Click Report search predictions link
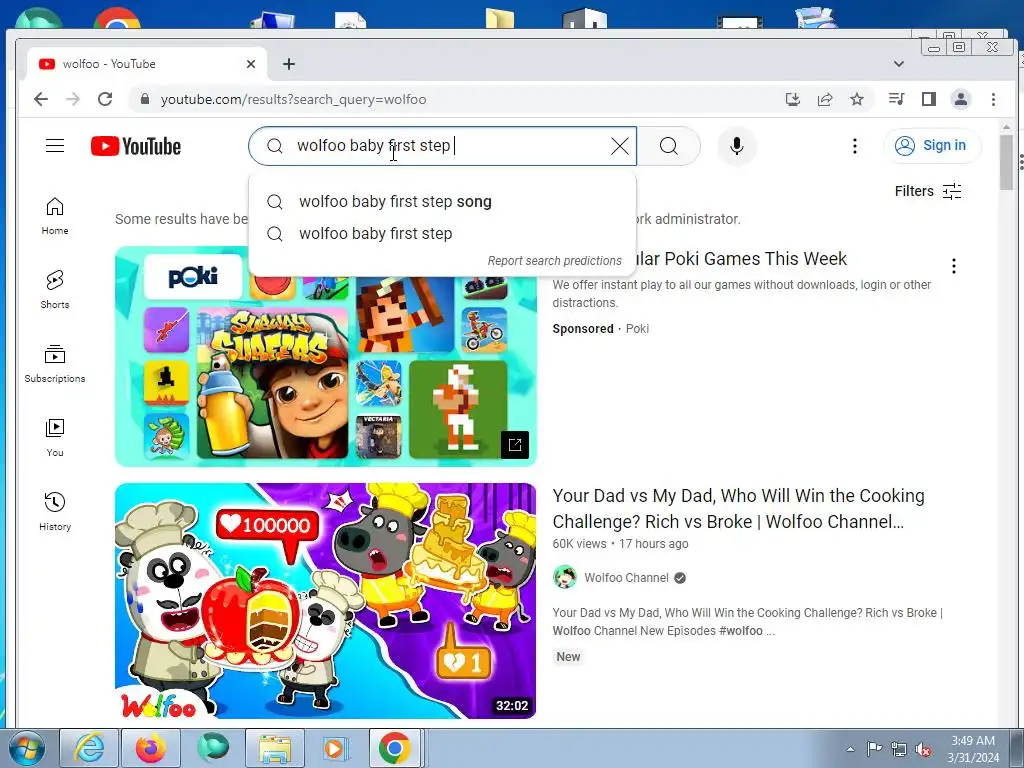Viewport: 1024px width, 768px height. coord(554,261)
